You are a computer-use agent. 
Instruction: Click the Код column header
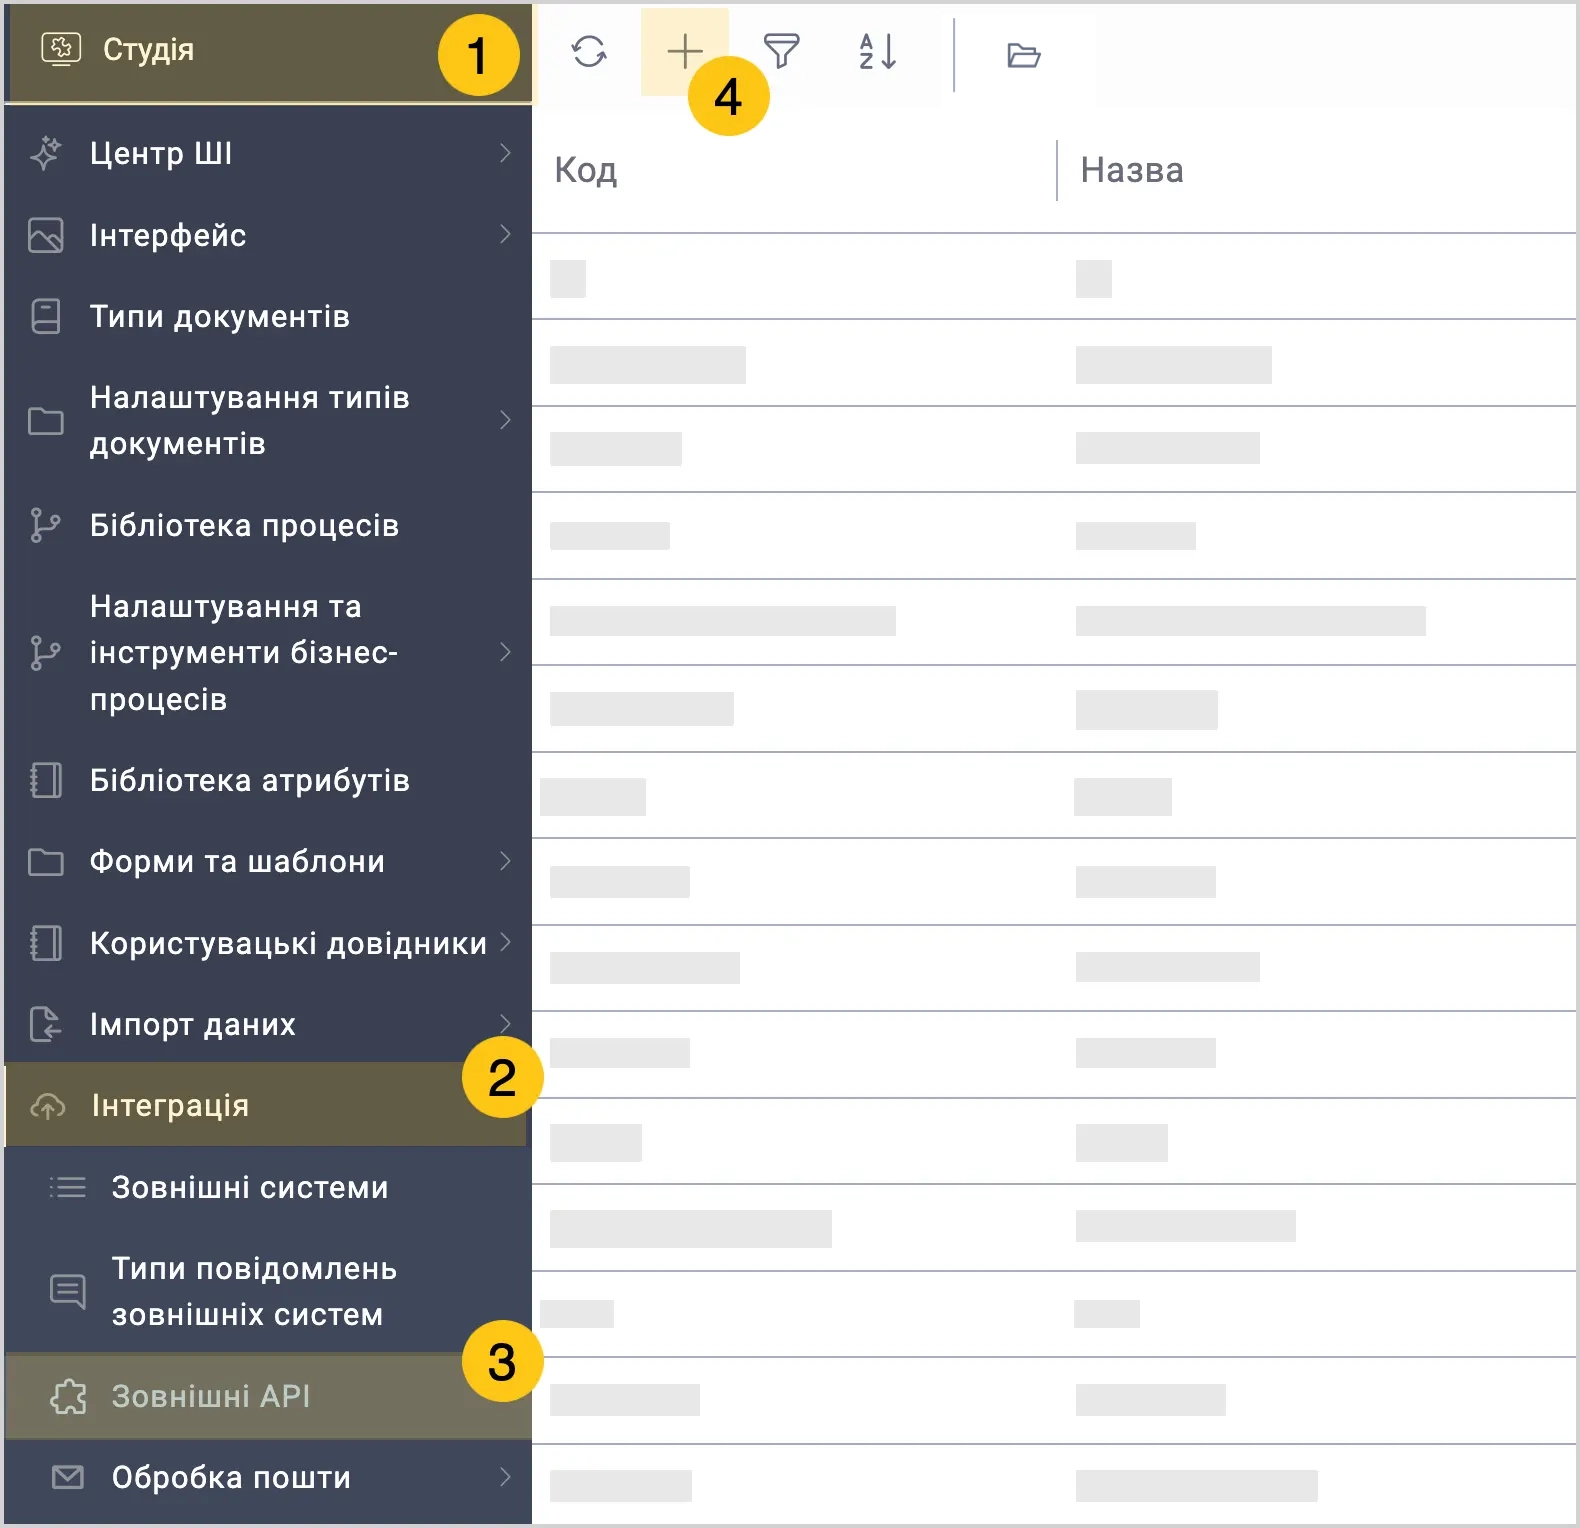586,171
